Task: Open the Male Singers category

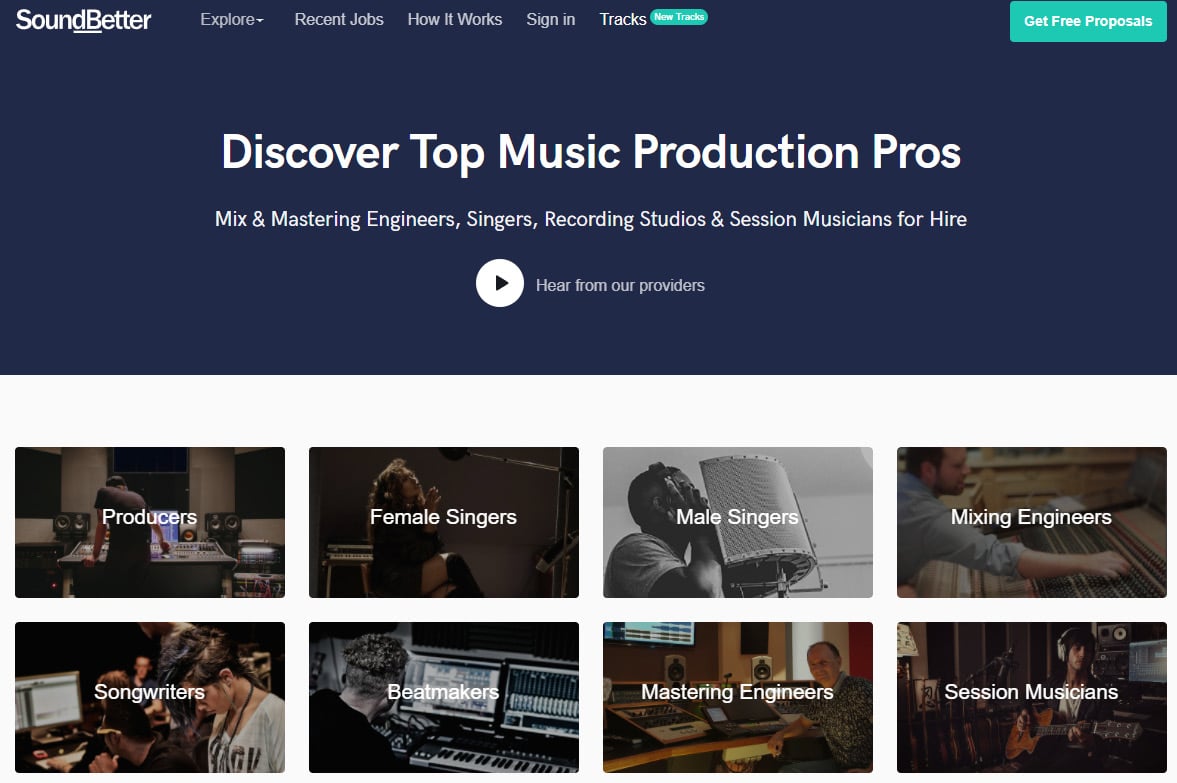Action: coord(737,522)
